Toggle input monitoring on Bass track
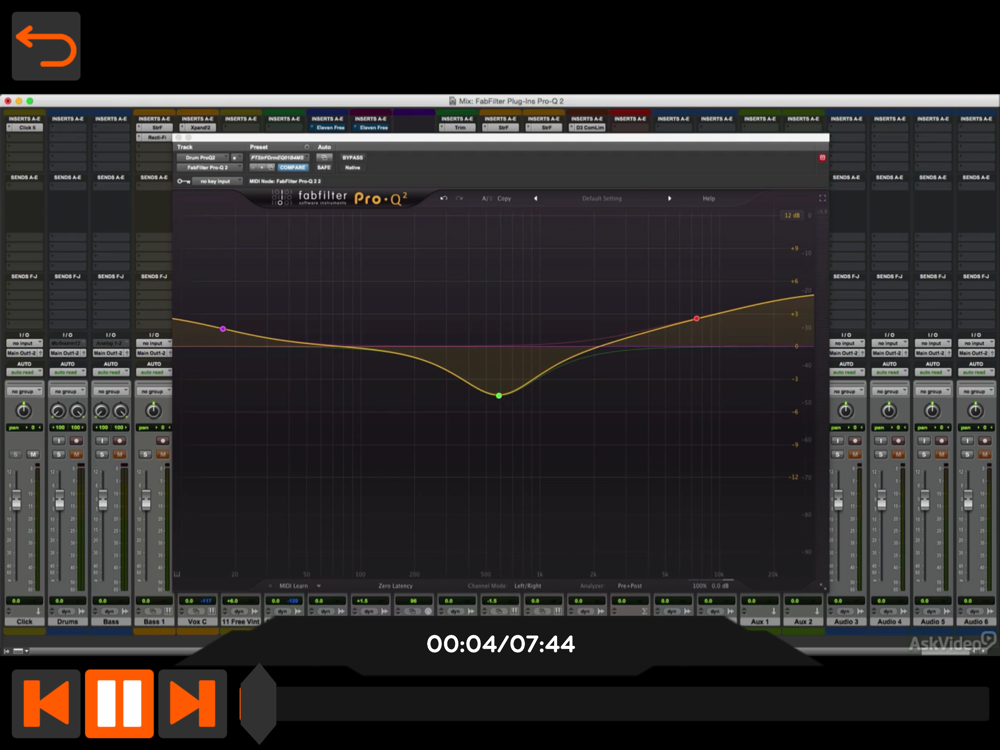The image size is (1000, 750). (x=102, y=441)
